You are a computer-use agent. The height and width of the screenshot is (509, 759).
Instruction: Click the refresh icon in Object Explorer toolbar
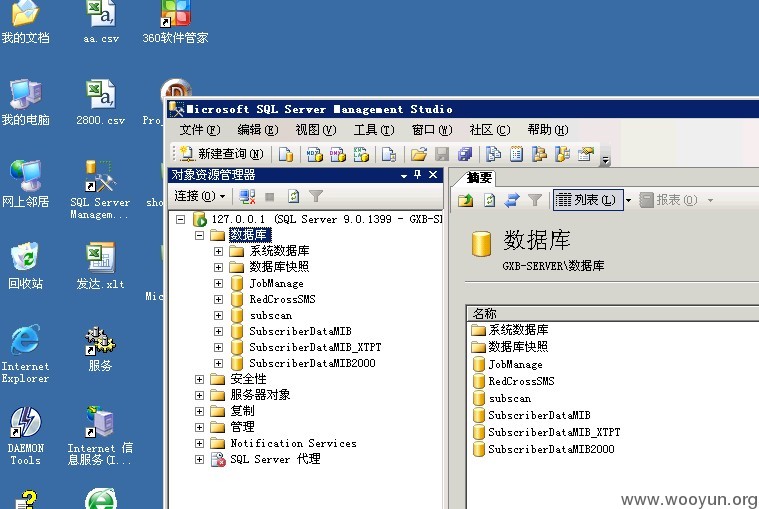coord(293,196)
